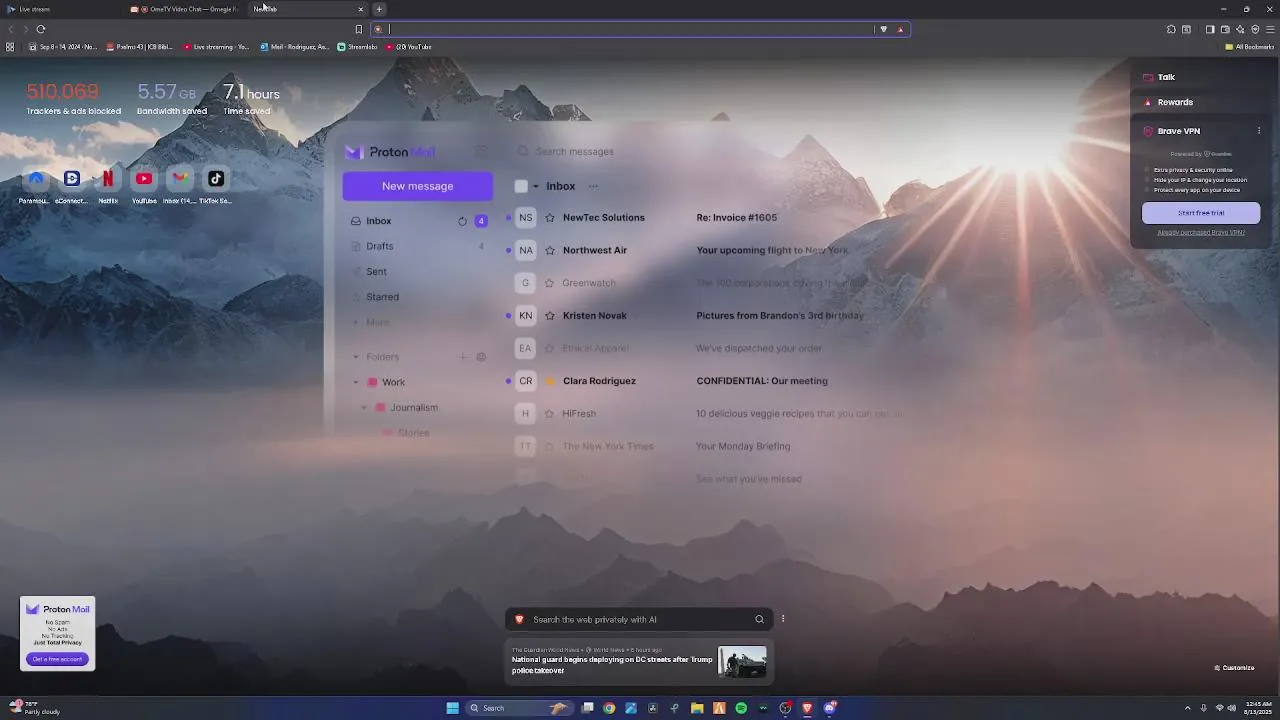Click Customize at bottom right
1280x720 pixels.
click(x=1234, y=668)
